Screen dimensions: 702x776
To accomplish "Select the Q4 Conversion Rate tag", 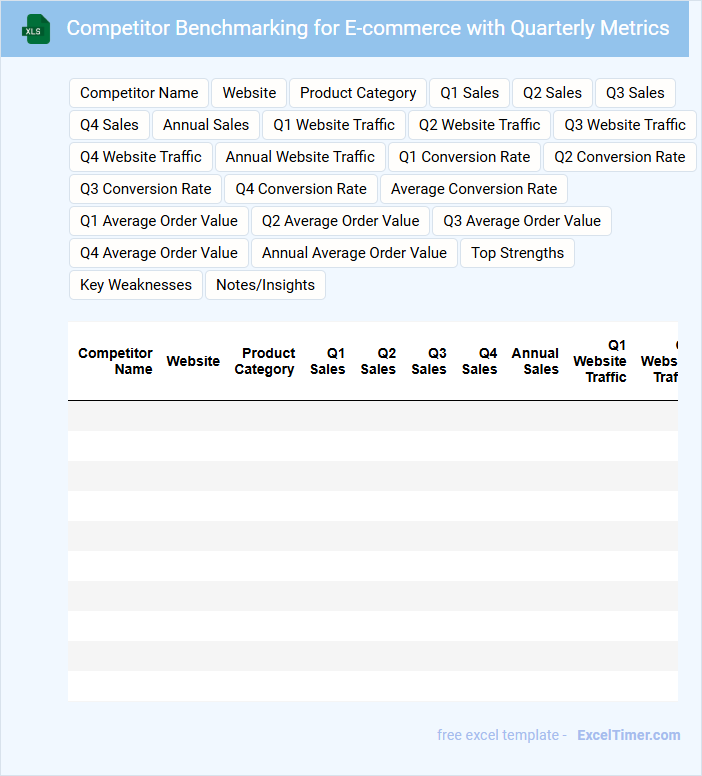I will (301, 189).
